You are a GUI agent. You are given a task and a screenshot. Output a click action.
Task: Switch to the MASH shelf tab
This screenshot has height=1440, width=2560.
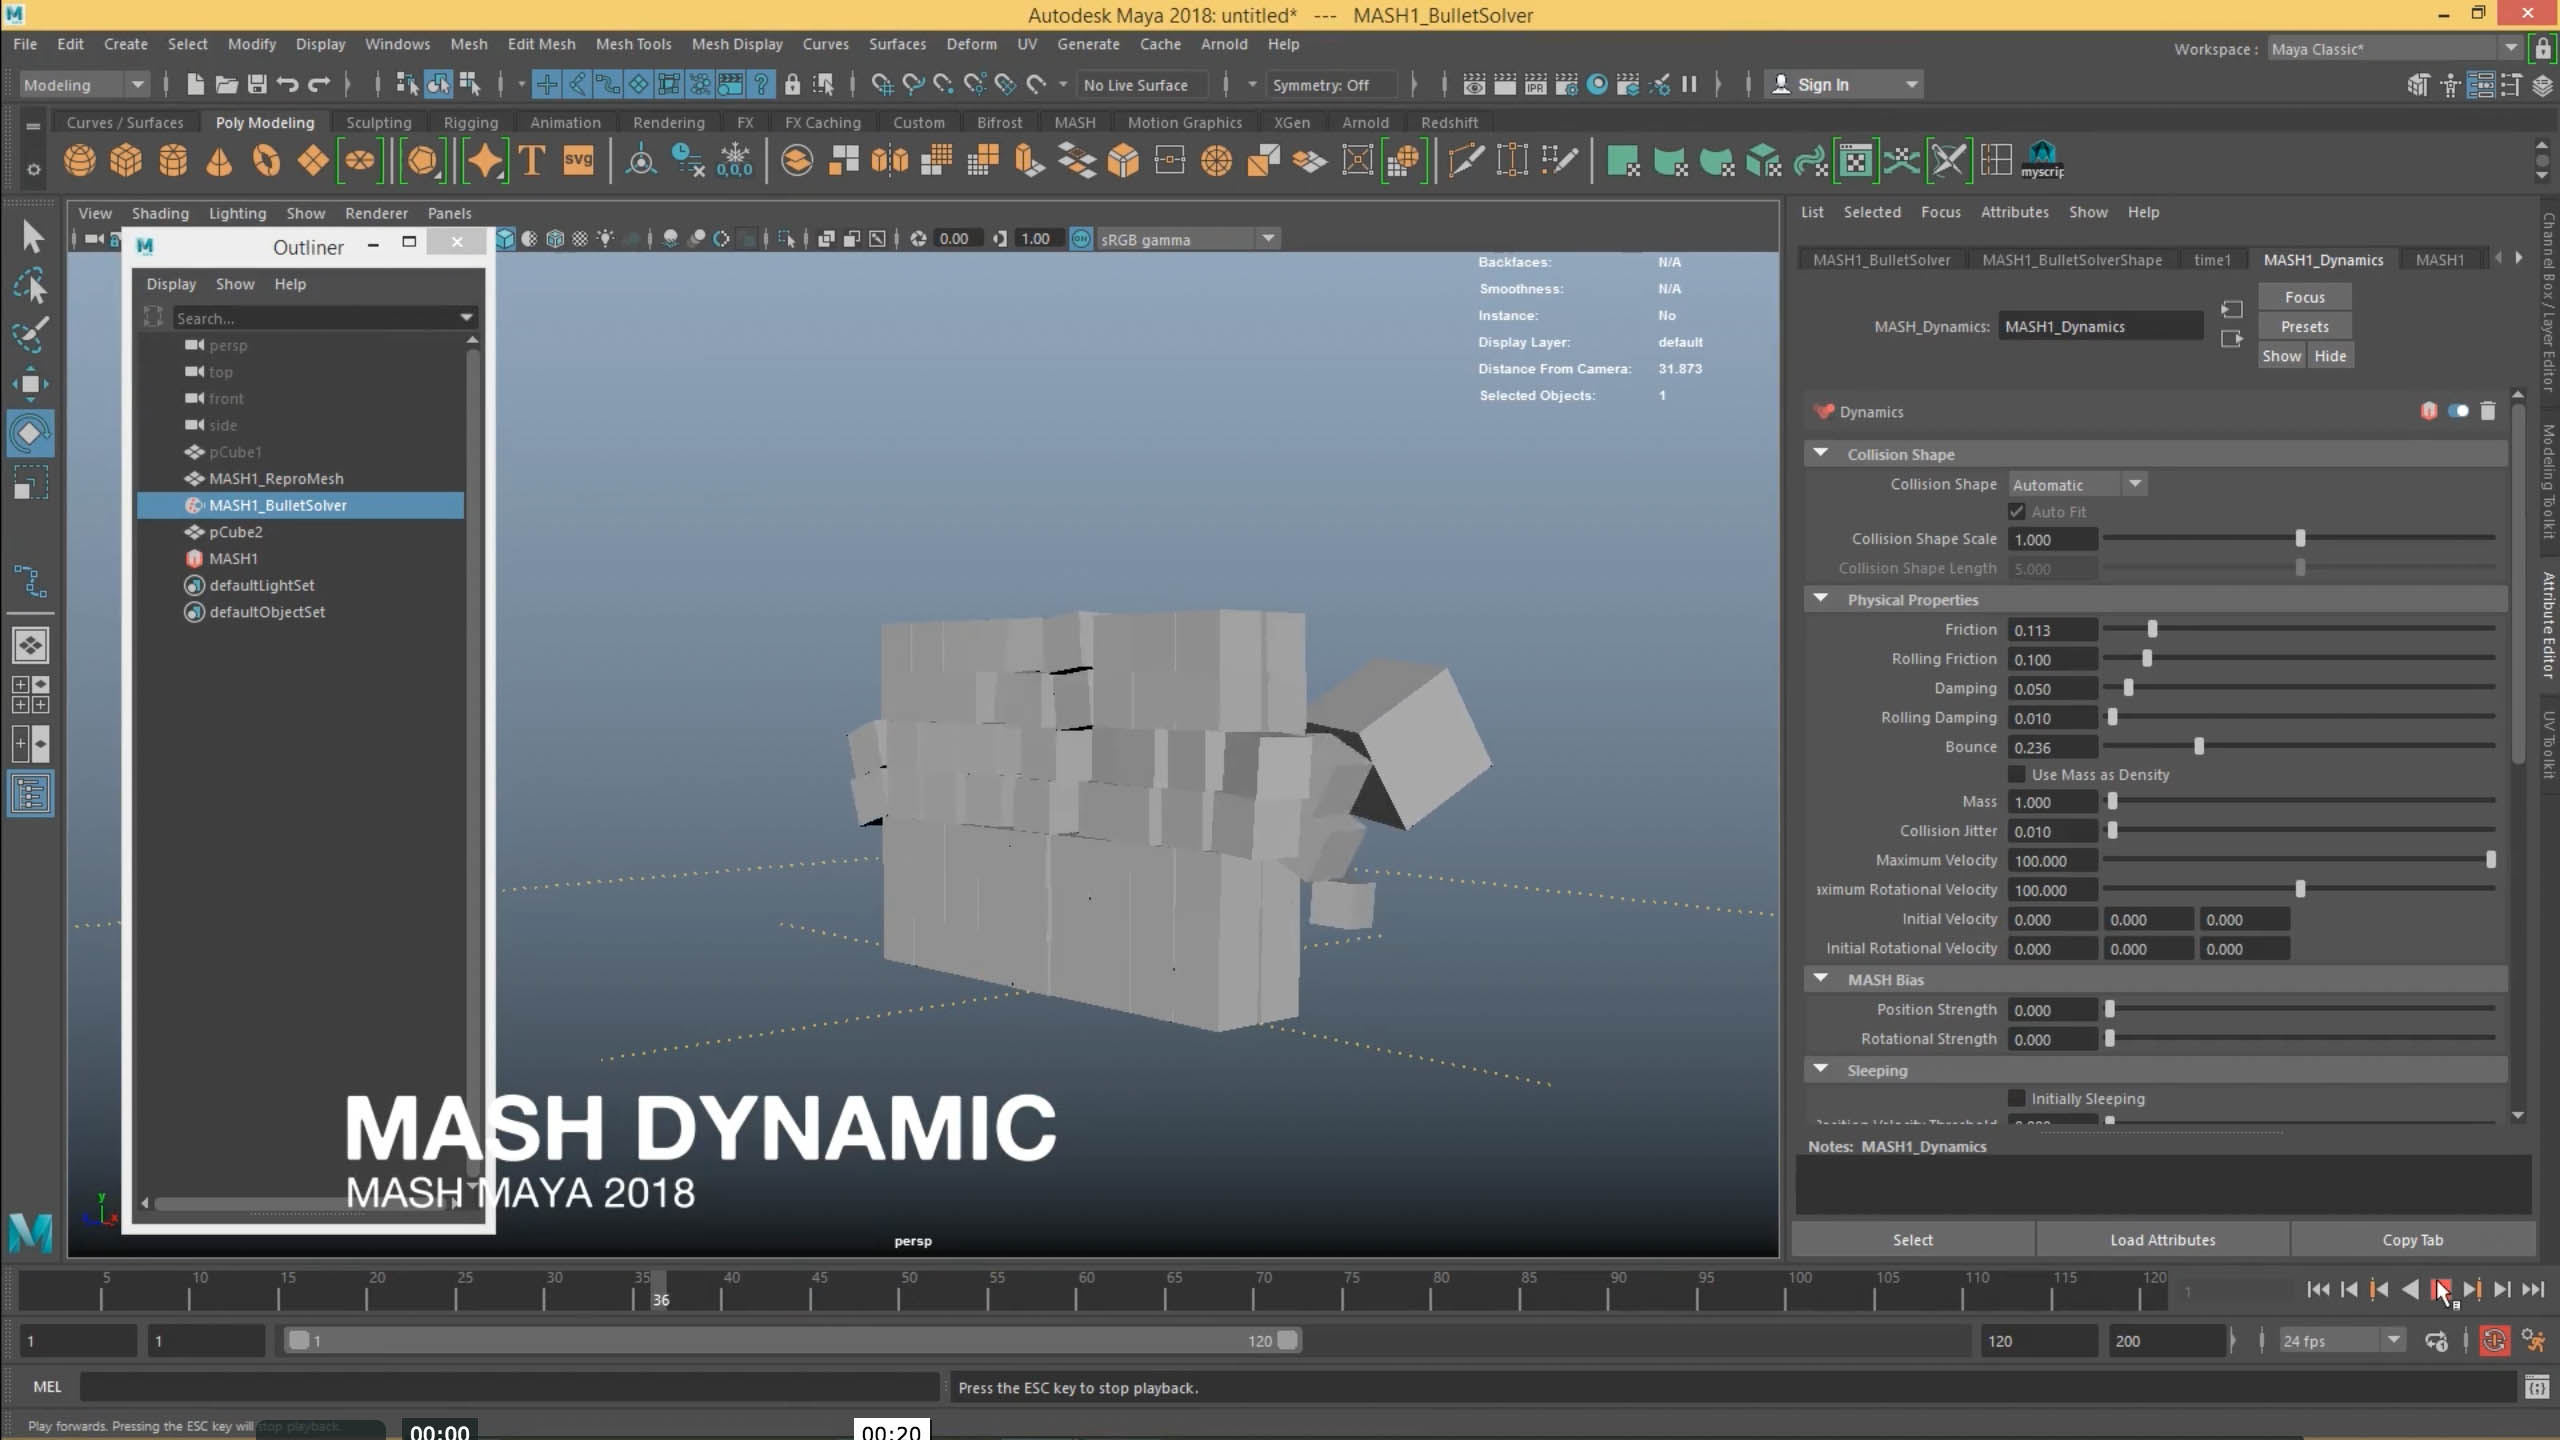(1074, 122)
